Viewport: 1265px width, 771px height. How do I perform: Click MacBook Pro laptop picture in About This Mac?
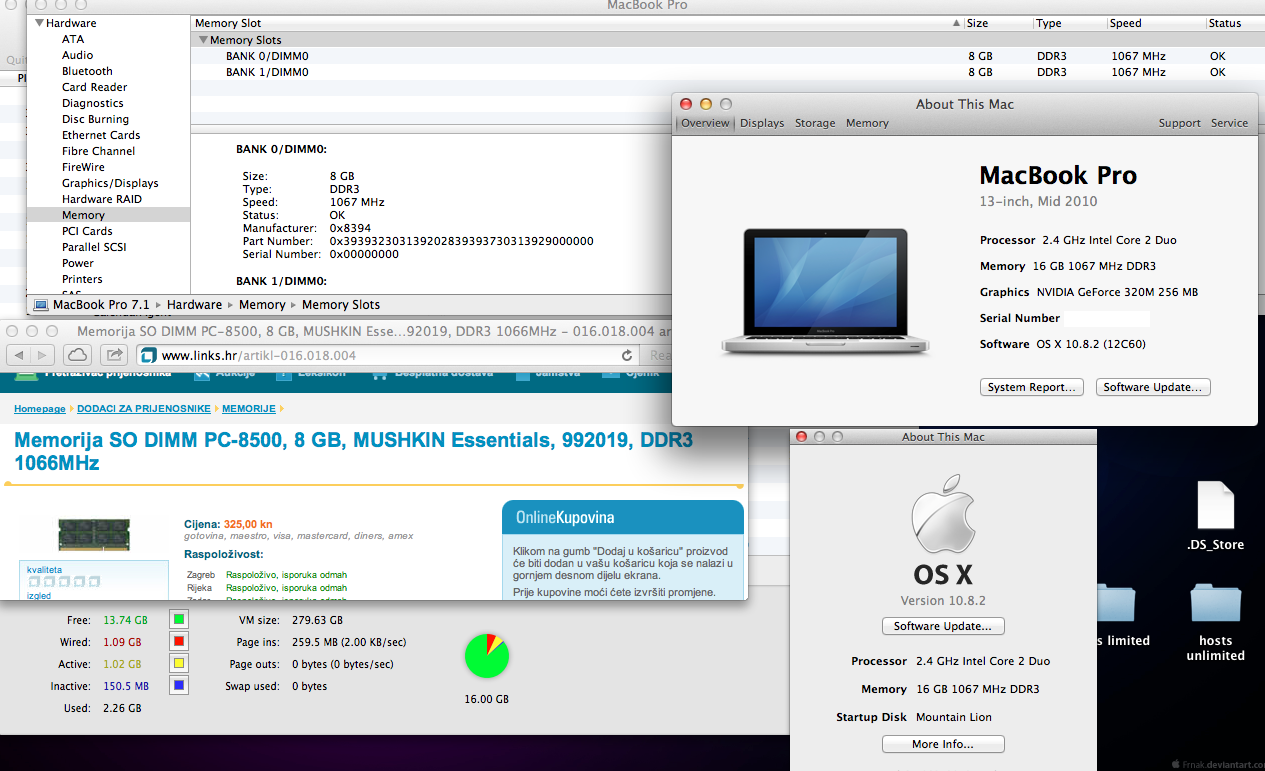[x=825, y=292]
